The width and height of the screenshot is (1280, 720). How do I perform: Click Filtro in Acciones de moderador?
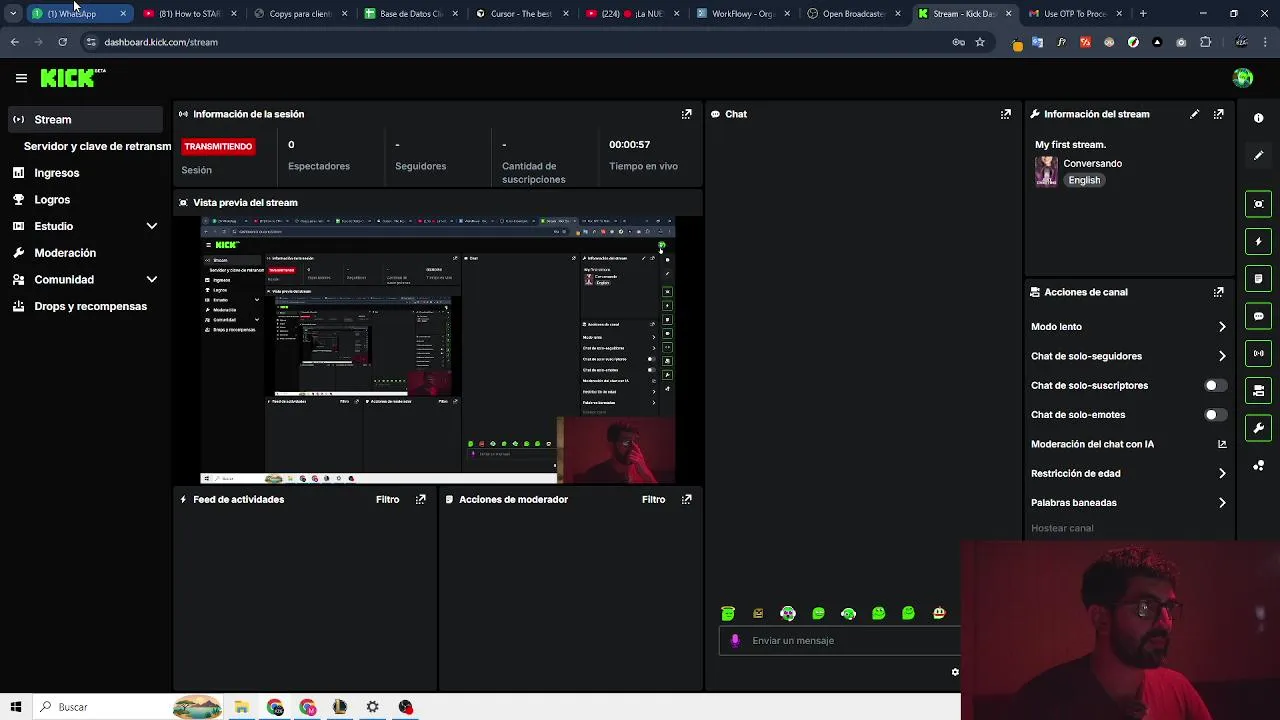pyautogui.click(x=653, y=499)
